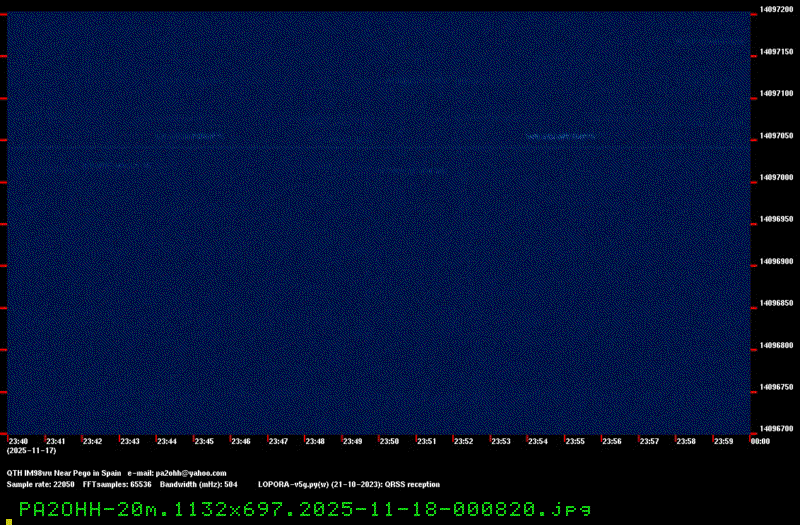Viewport: 800px width, 525px height.
Task: Click the QTH IM98wu Near Pego in Spain text
Action: [x=64, y=473]
